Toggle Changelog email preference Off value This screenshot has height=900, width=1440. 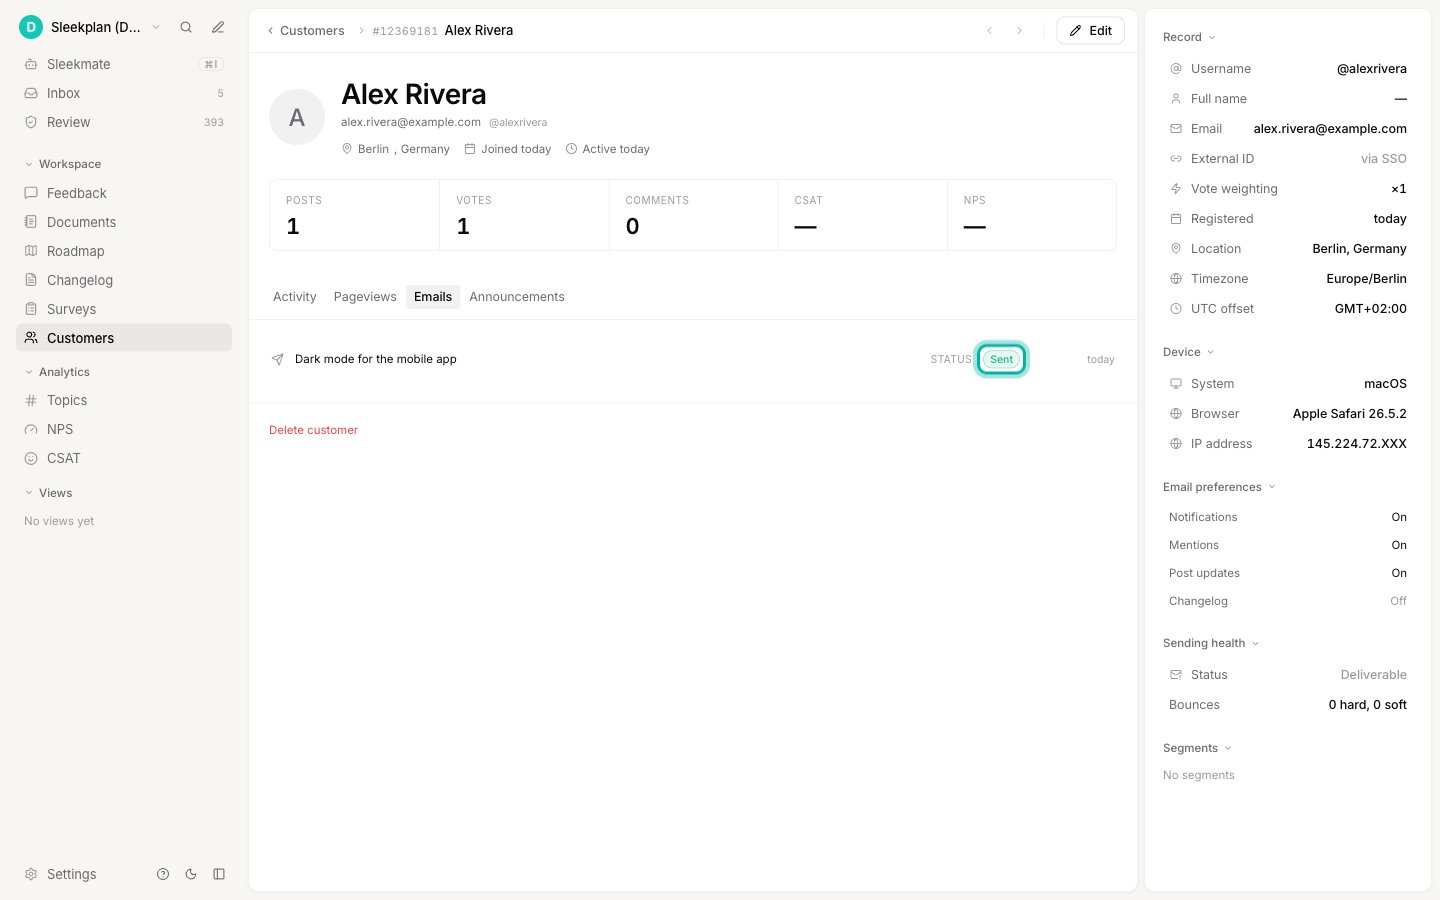click(x=1398, y=601)
